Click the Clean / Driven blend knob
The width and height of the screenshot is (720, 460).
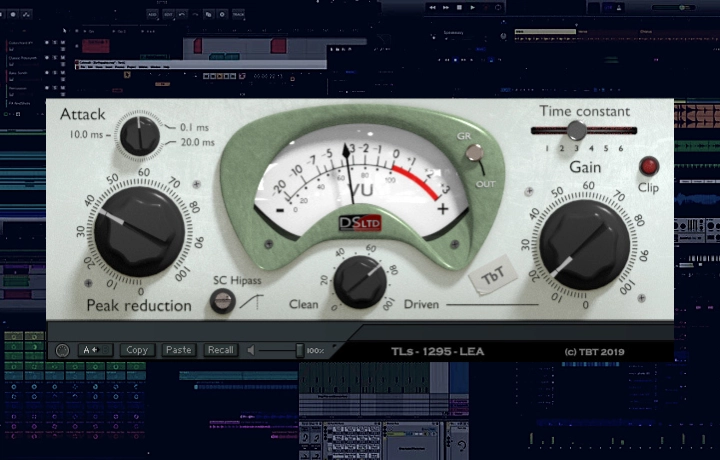tap(360, 282)
